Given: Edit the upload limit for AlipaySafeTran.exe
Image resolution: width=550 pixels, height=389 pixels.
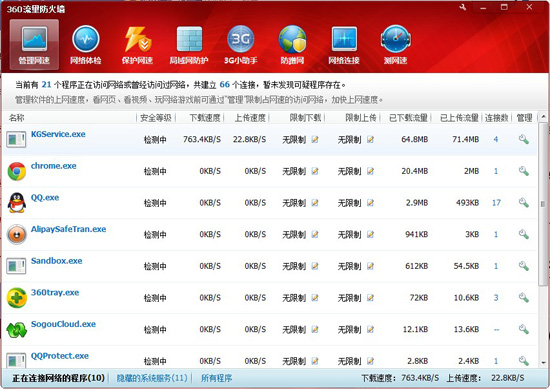Looking at the screenshot, I should pyautogui.click(x=370, y=234).
